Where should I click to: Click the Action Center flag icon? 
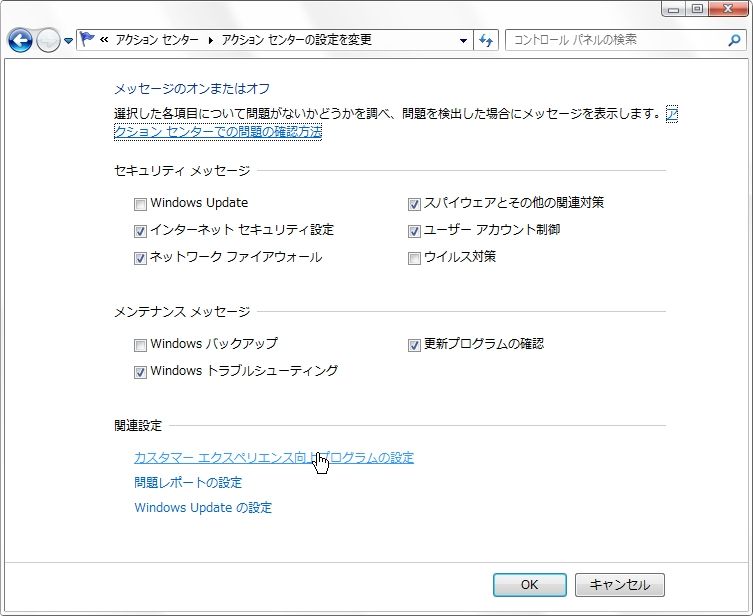[87, 39]
